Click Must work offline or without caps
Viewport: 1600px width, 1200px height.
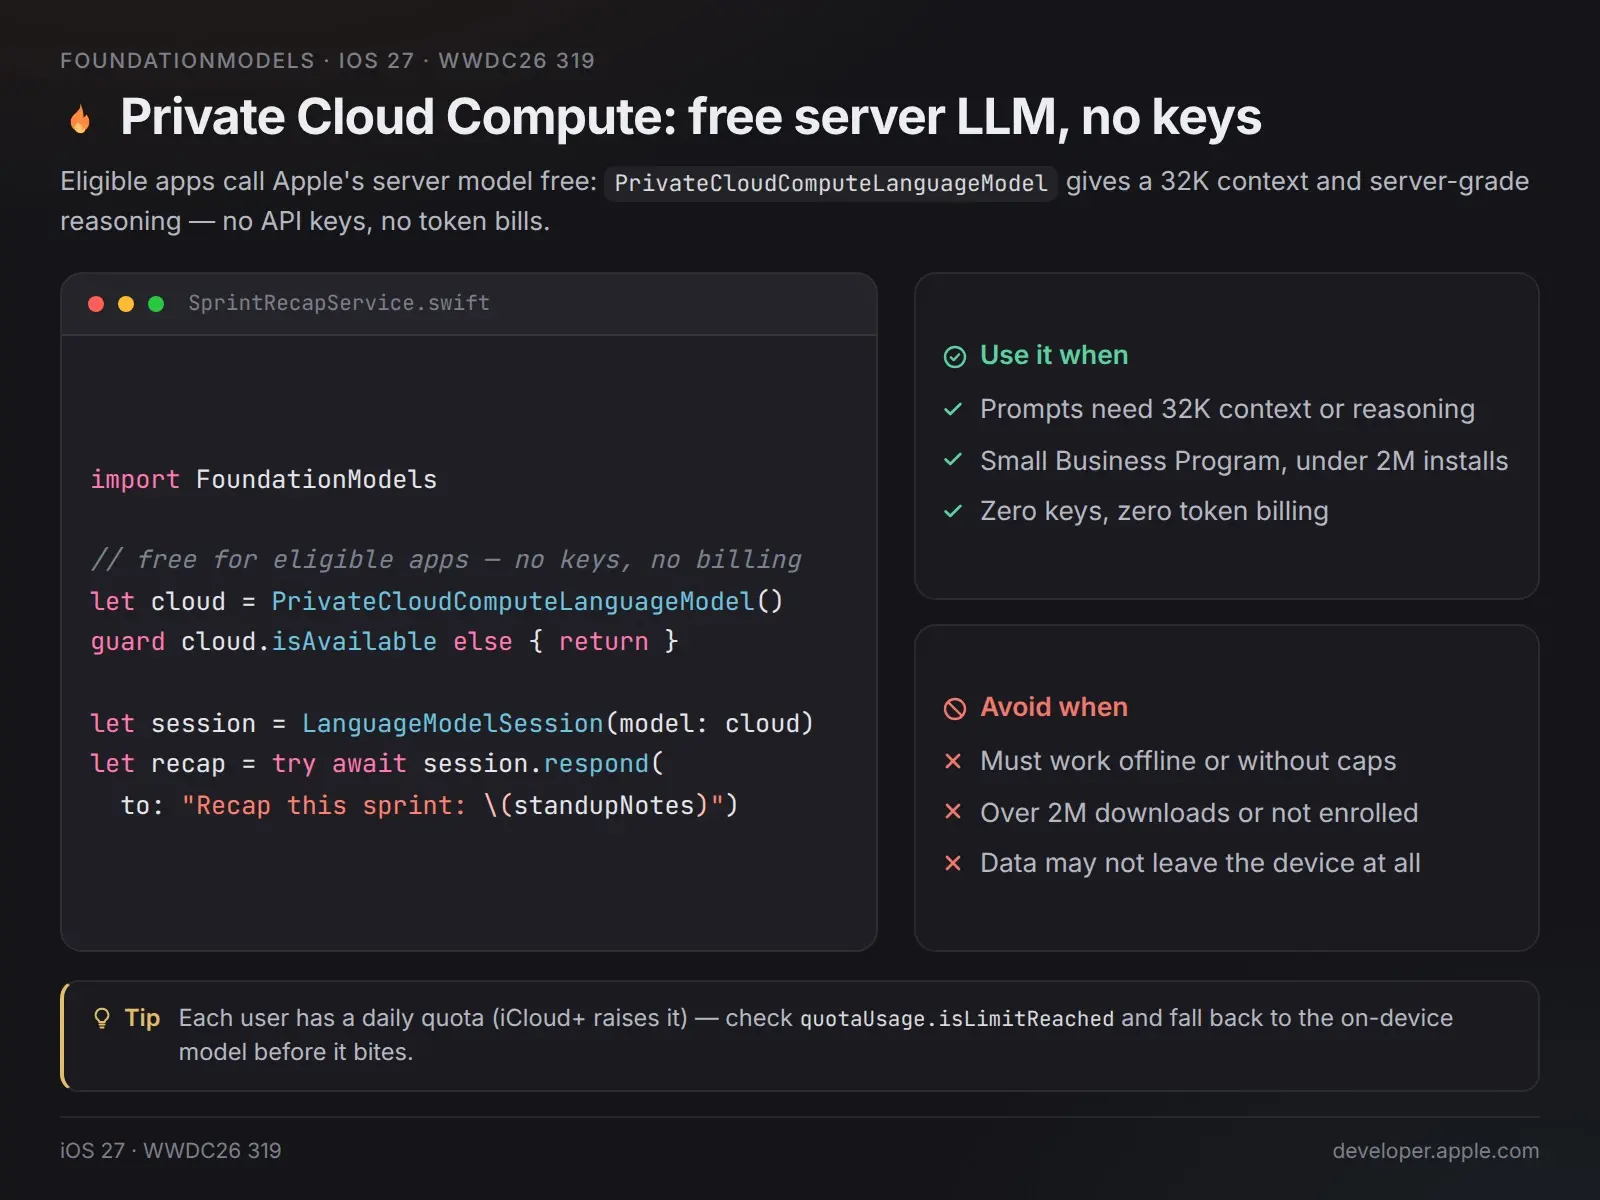coord(1188,761)
